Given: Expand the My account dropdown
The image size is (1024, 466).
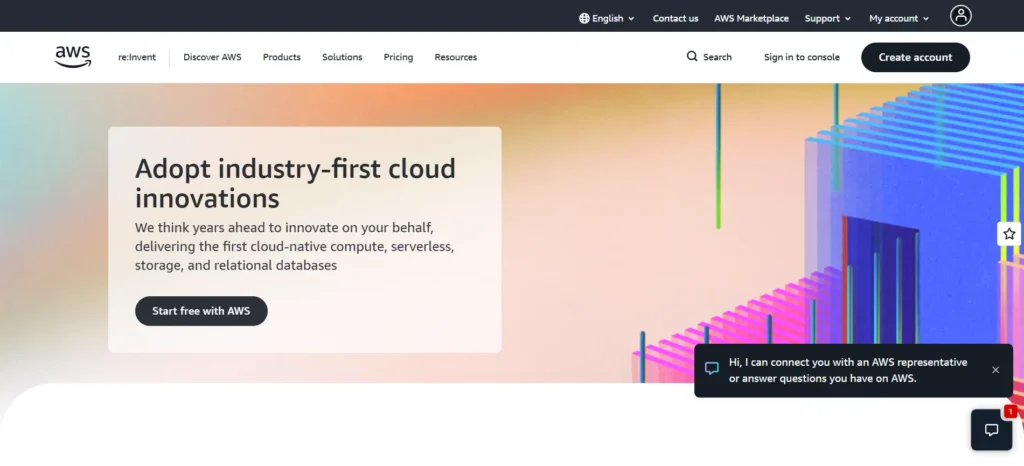Looking at the screenshot, I should pyautogui.click(x=899, y=18).
